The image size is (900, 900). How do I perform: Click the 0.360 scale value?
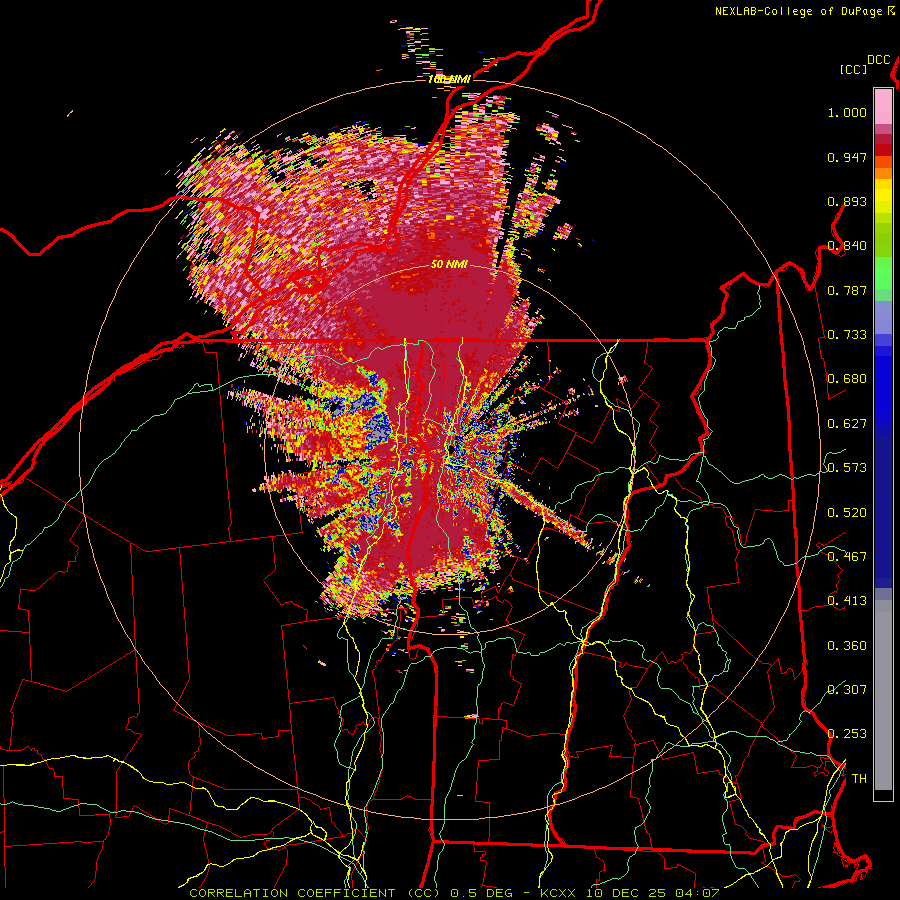(x=847, y=645)
